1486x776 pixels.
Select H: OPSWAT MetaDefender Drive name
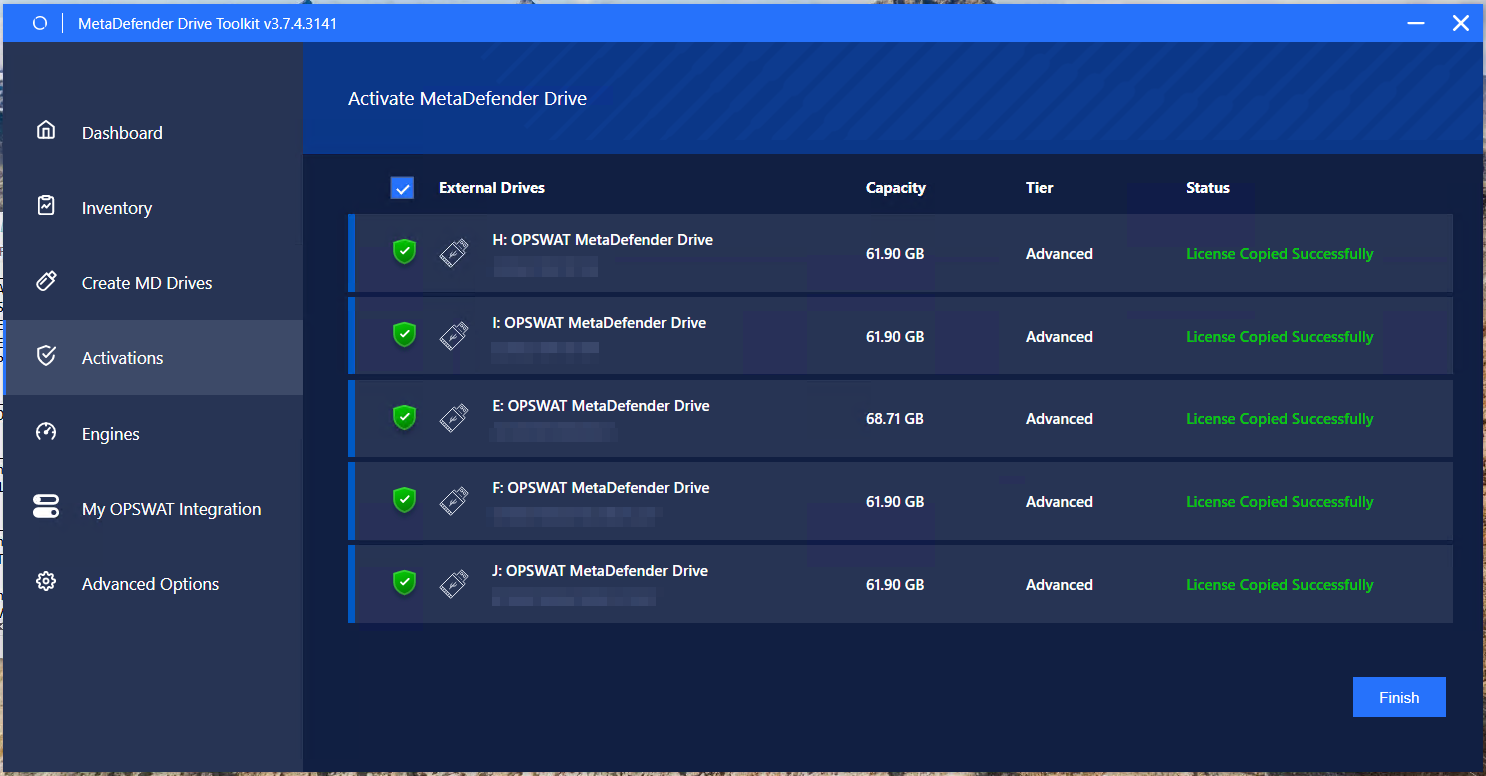point(603,240)
